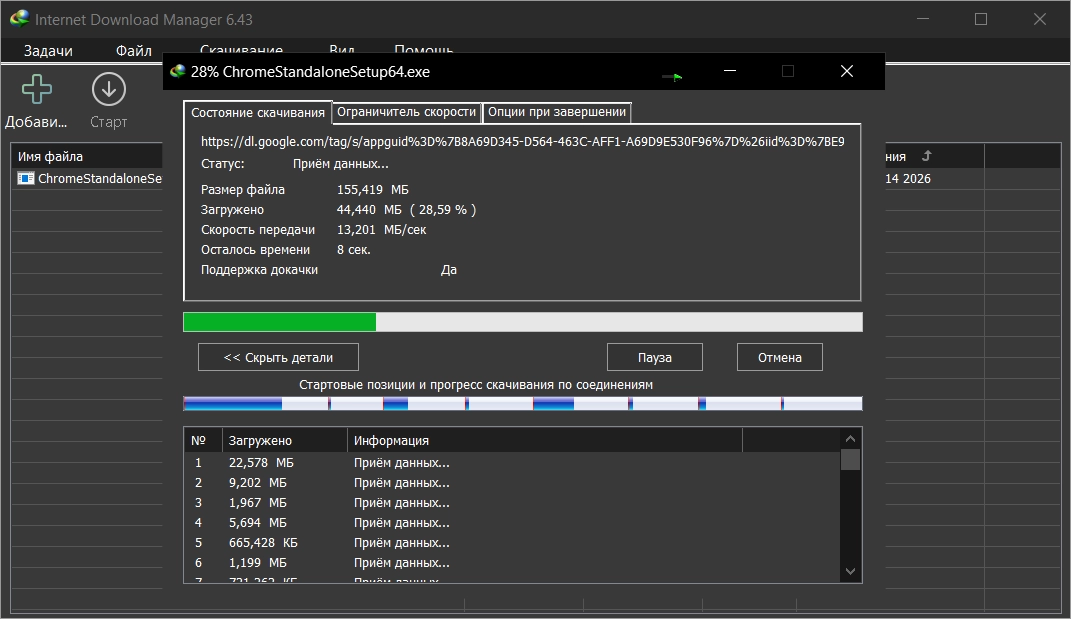Viewport: 1071px width, 619px height.
Task: Open the Вид menu
Action: [x=342, y=50]
